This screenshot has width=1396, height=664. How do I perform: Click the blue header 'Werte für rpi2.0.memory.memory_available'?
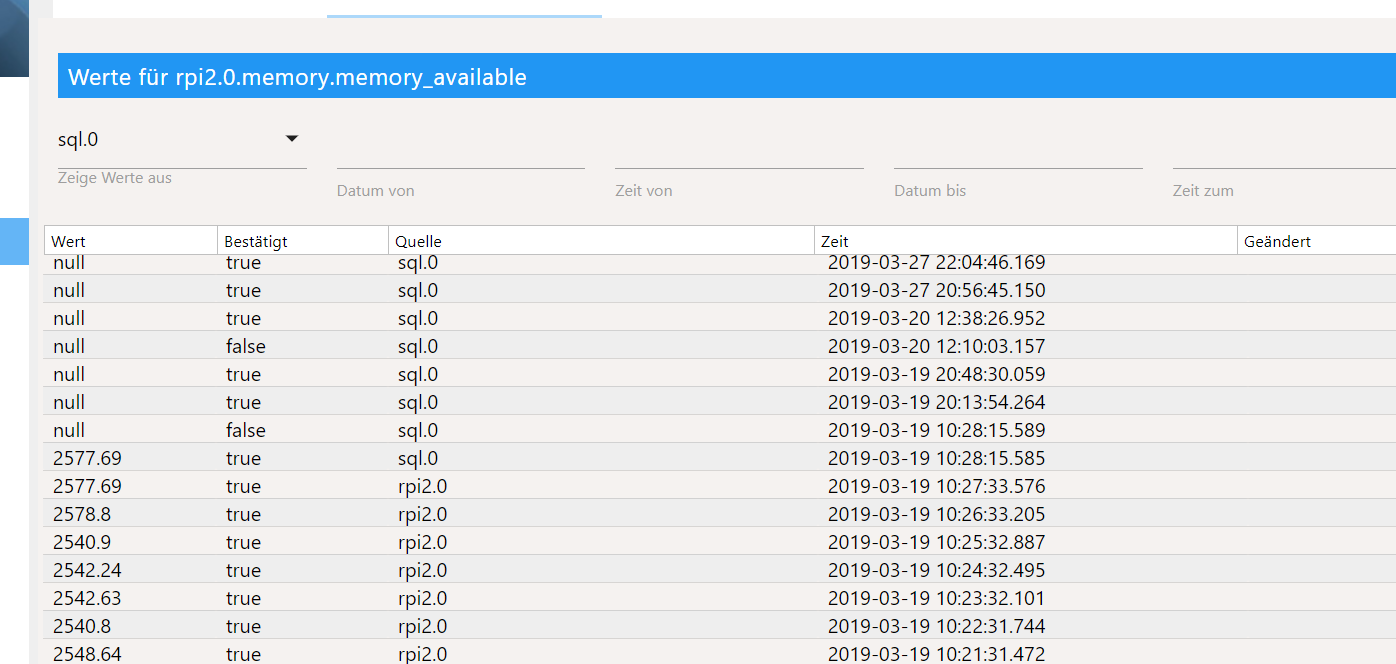click(x=297, y=77)
